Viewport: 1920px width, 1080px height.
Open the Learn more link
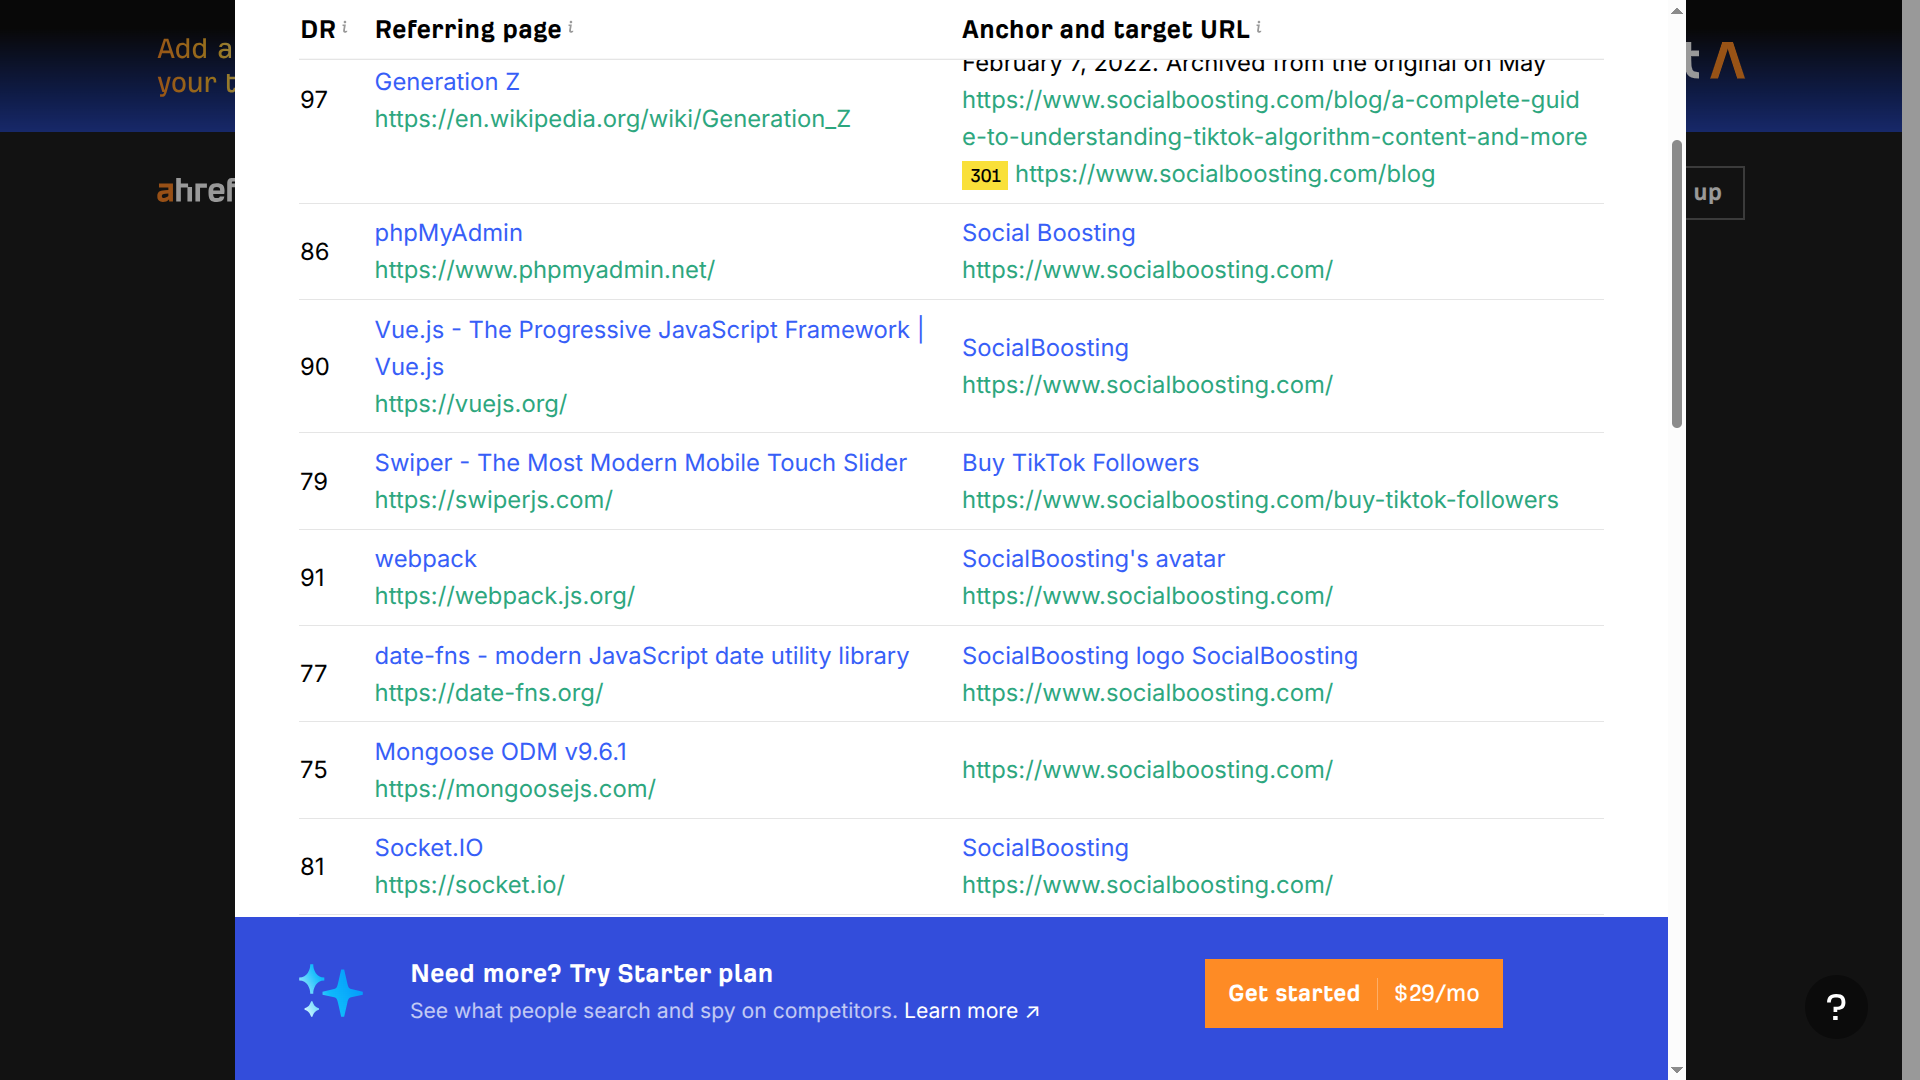972,1011
